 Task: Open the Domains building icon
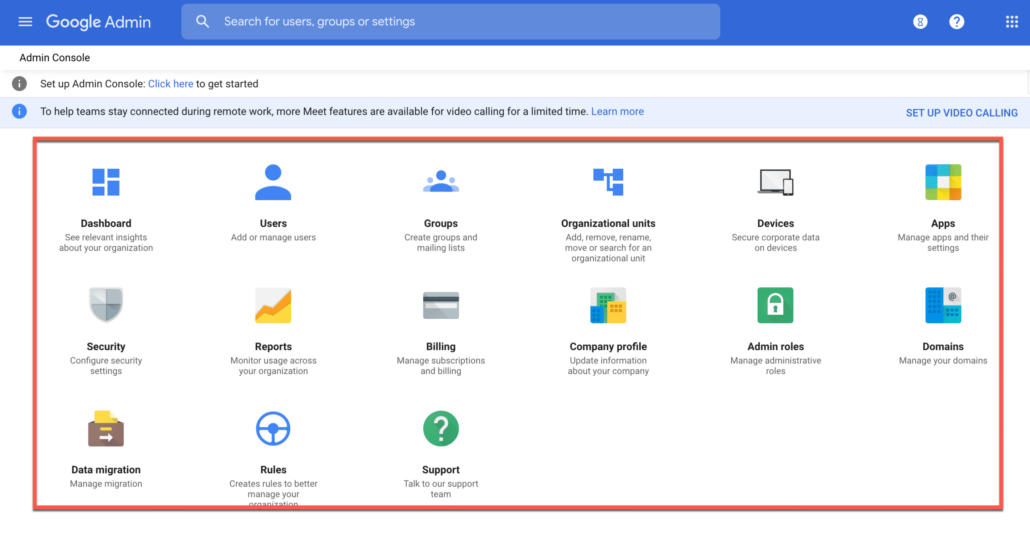point(943,305)
